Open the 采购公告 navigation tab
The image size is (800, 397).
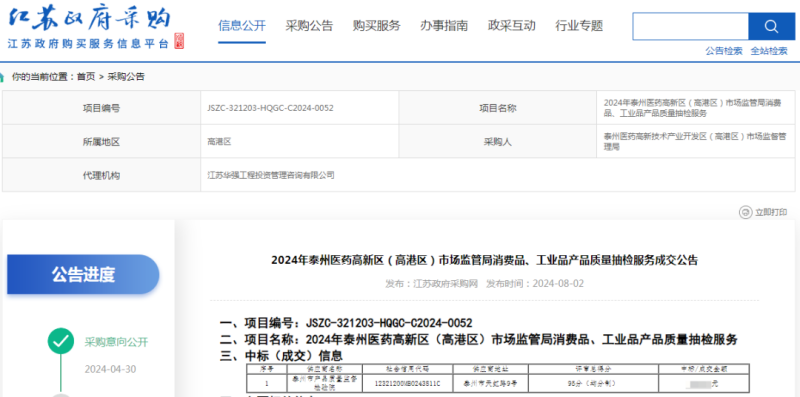tap(309, 26)
